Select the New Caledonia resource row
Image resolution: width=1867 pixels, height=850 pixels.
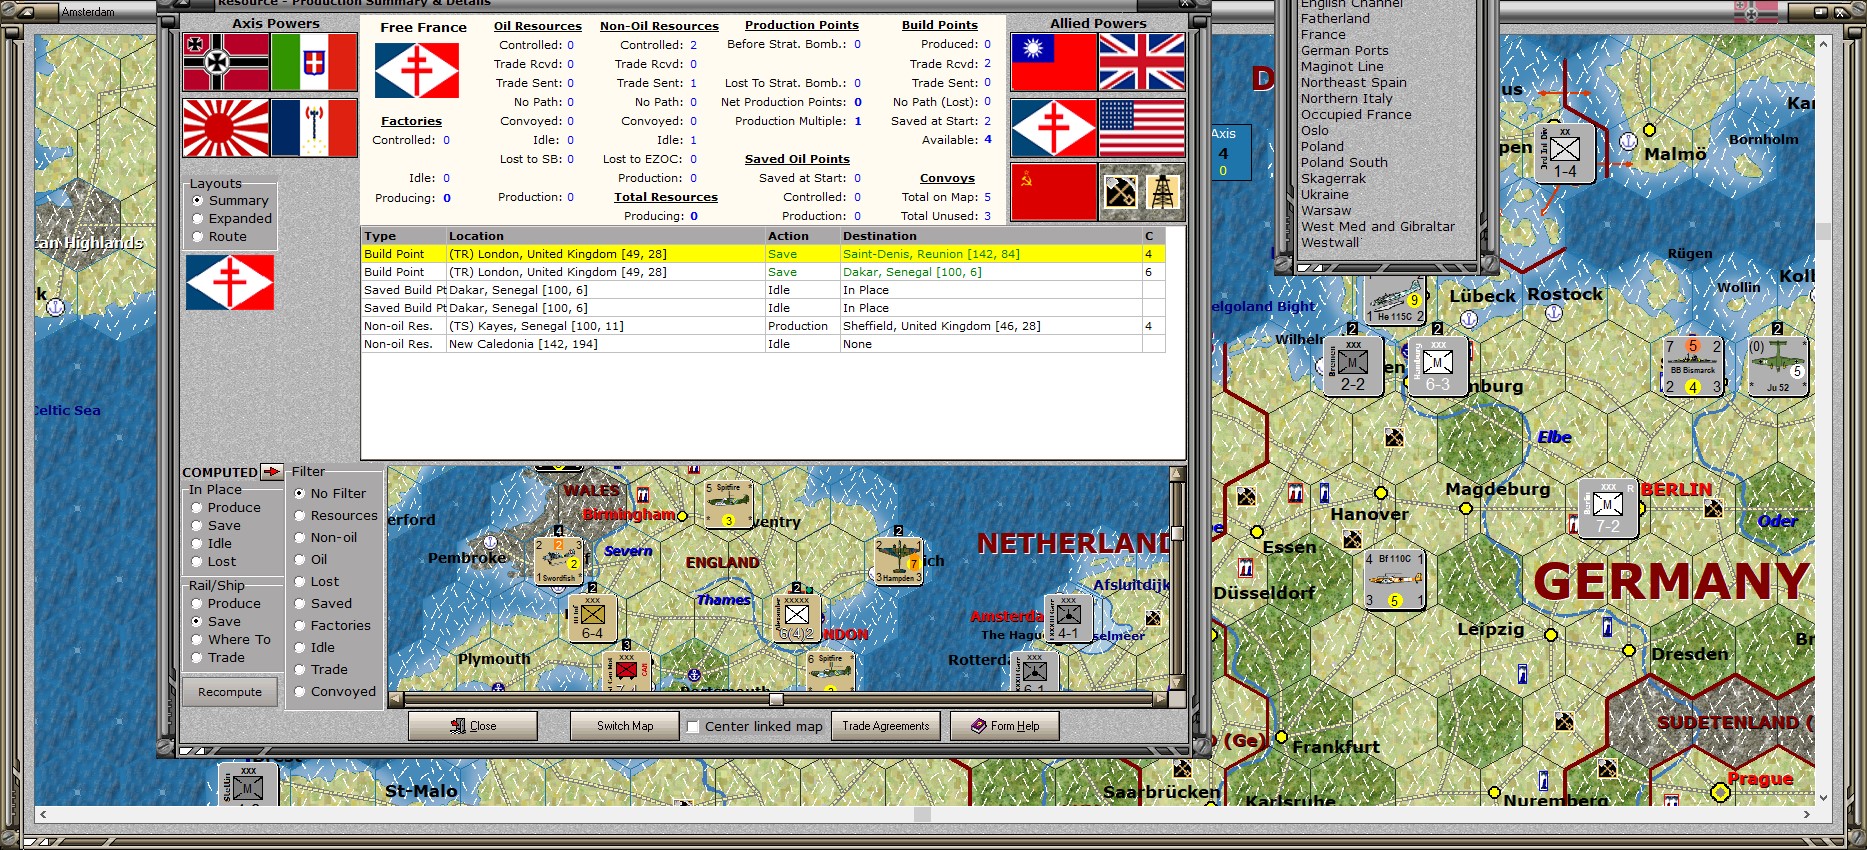(763, 344)
